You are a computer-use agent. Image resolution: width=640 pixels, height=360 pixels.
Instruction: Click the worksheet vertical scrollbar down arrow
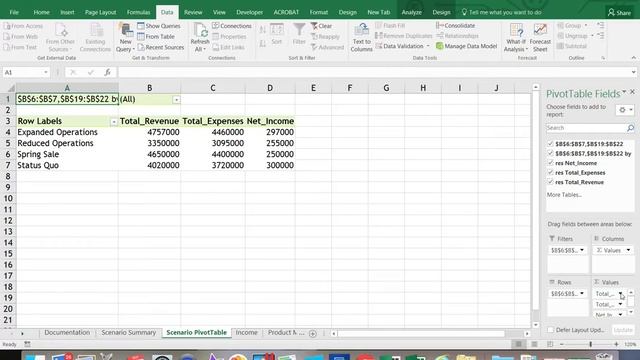pos(536,324)
